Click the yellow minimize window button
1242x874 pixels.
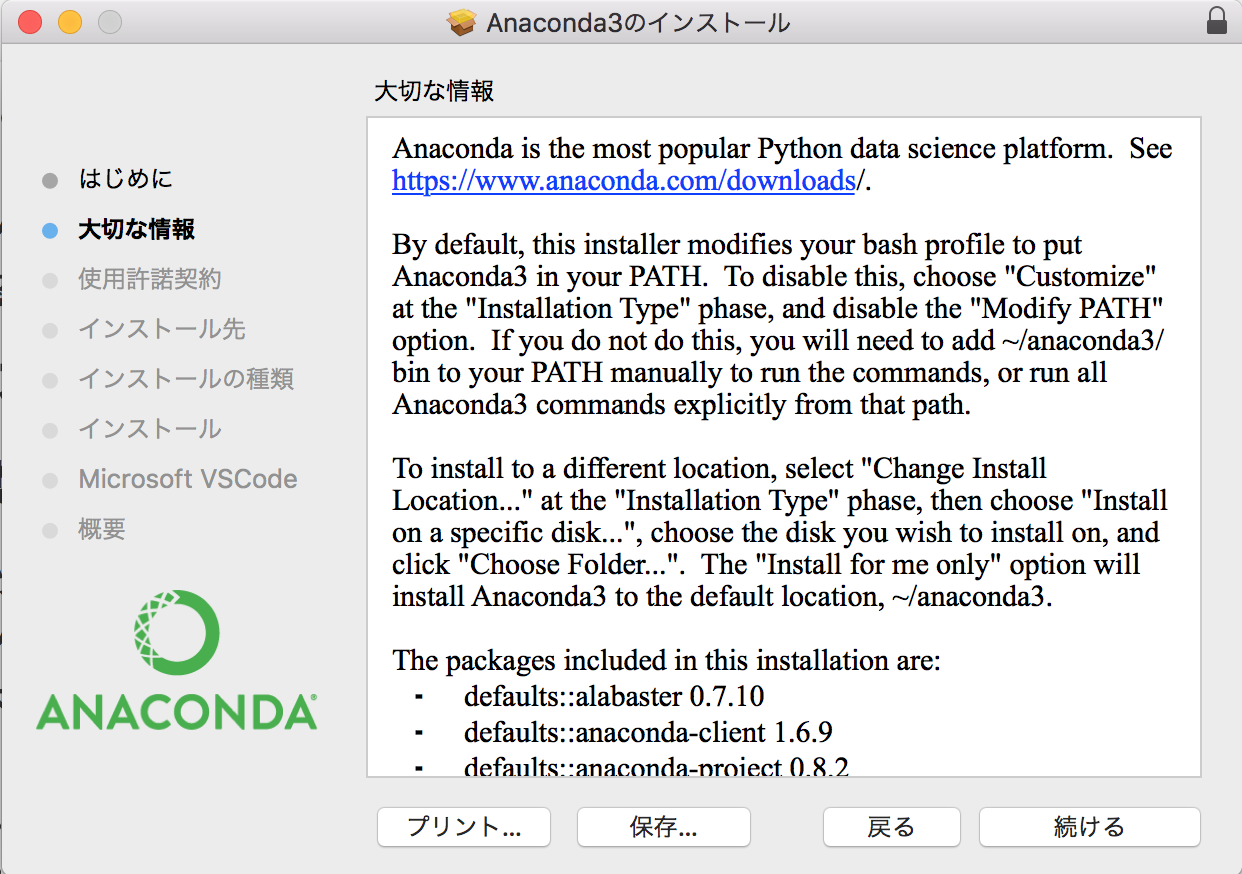pos(69,22)
